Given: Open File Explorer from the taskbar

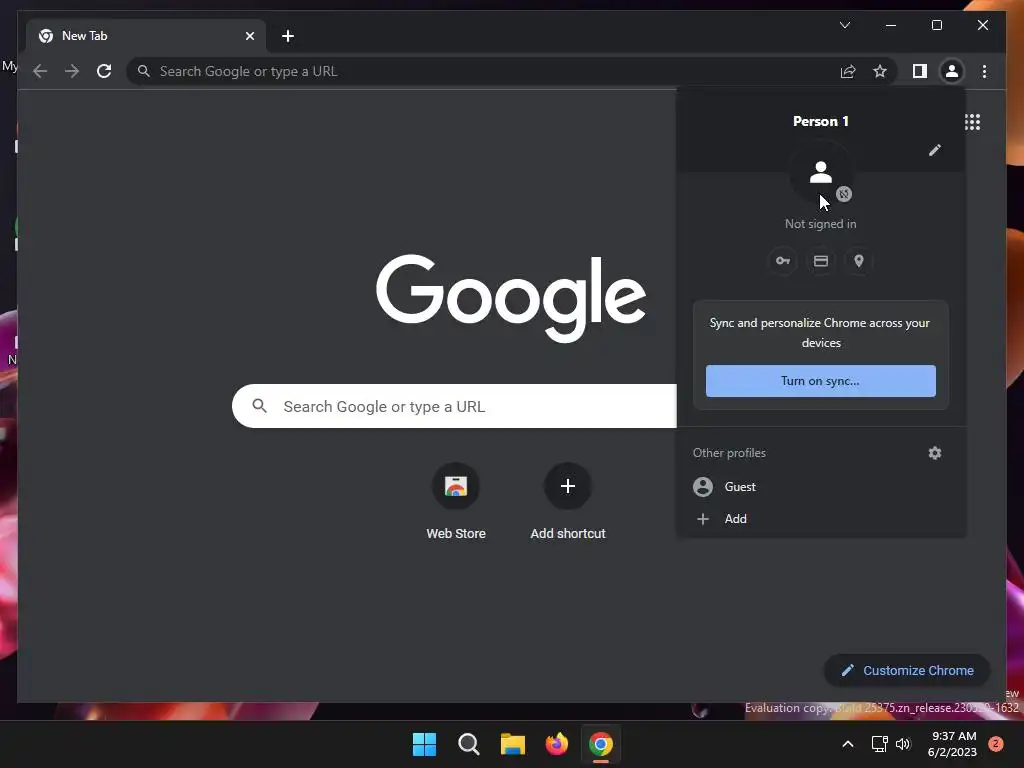Looking at the screenshot, I should tap(513, 744).
